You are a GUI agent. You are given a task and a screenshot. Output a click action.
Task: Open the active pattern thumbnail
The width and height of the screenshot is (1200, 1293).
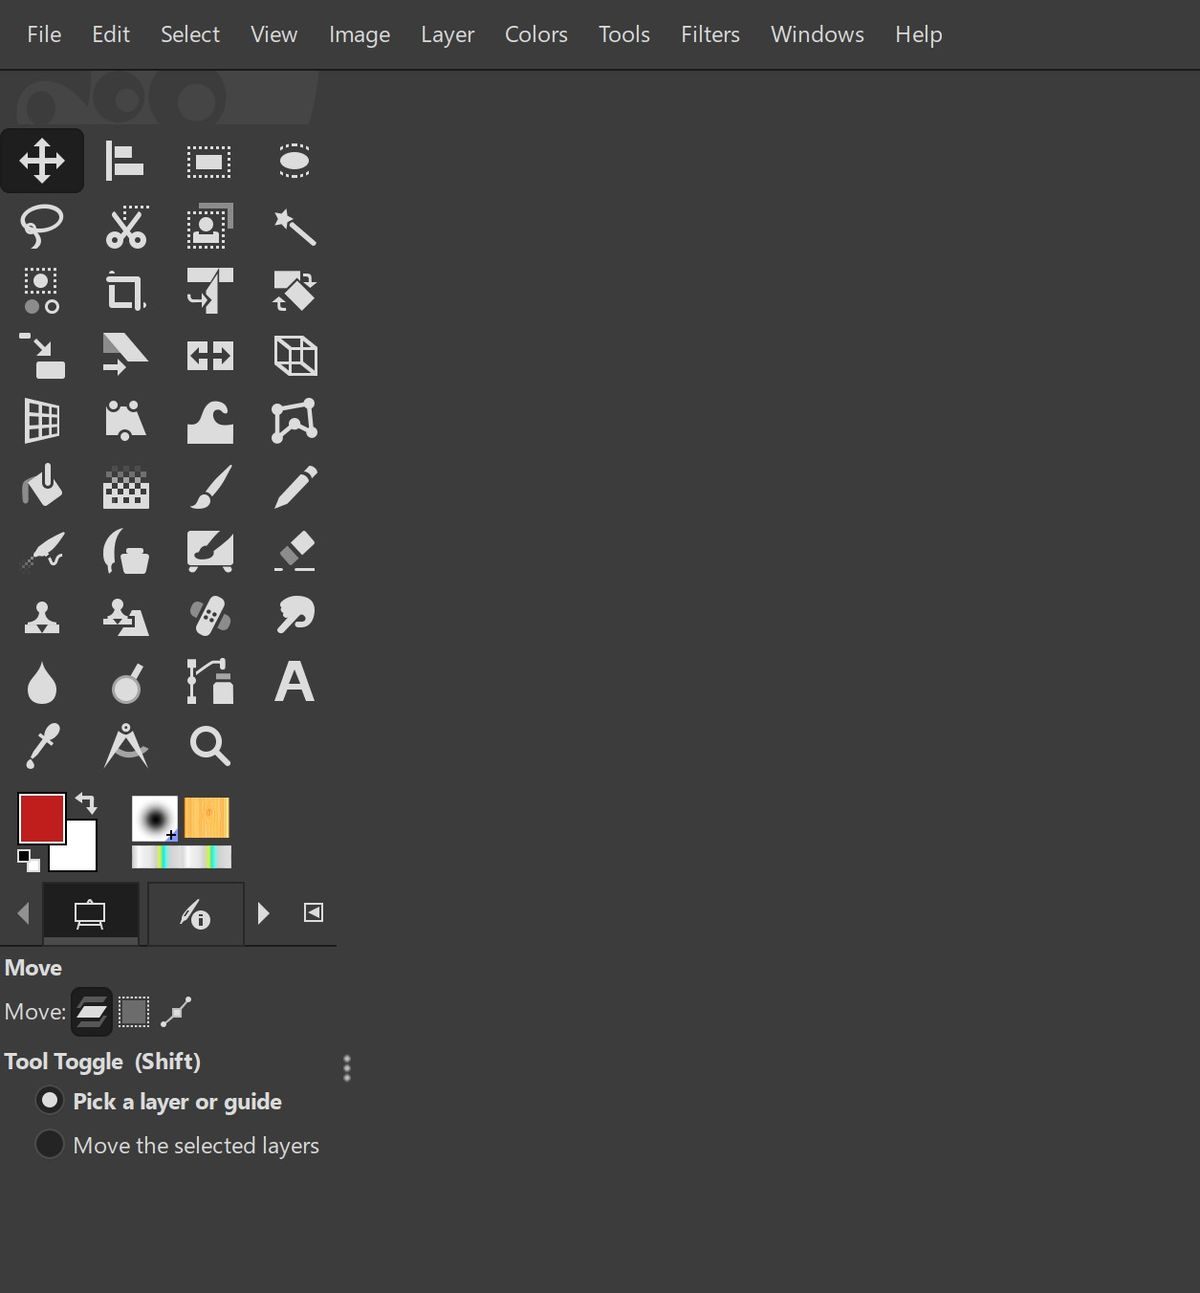(207, 817)
